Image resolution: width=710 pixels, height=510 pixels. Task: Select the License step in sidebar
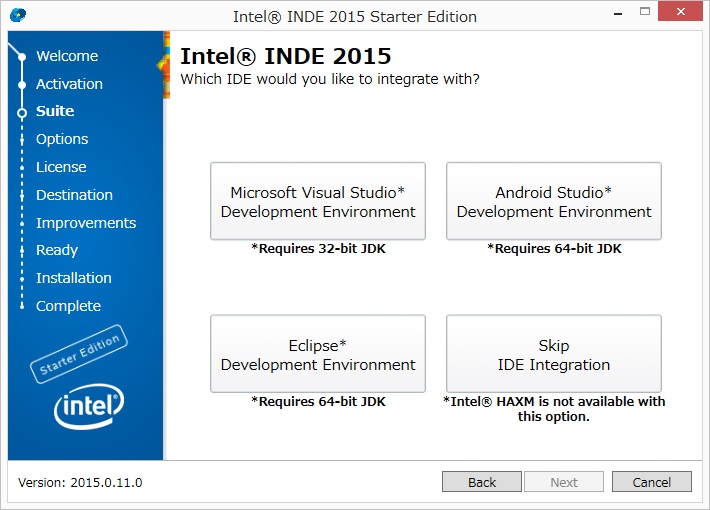(61, 167)
